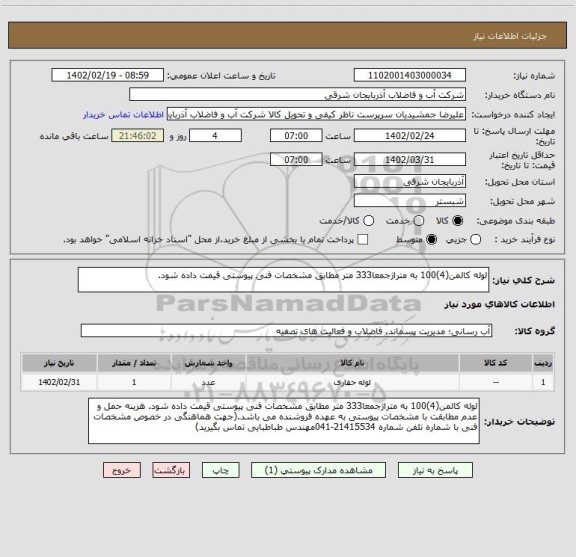Toggle the اسناد خزانه اسلامی payment checkbox
This screenshot has height=557, width=576.
point(363,240)
